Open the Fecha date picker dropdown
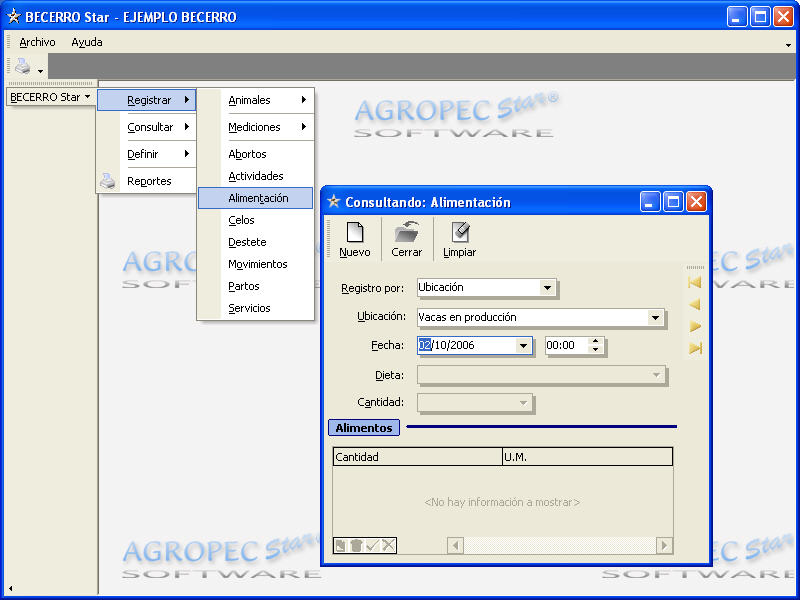 523,346
